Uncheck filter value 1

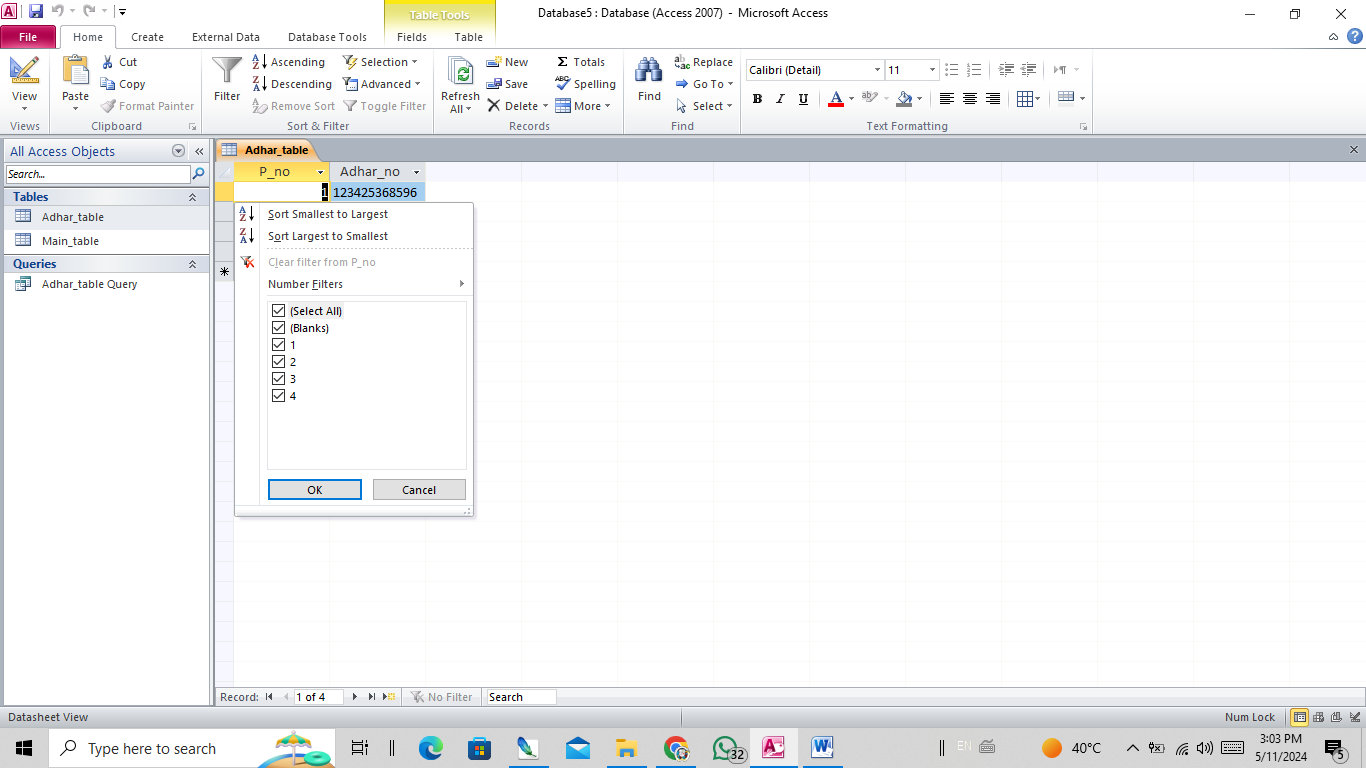[279, 345]
